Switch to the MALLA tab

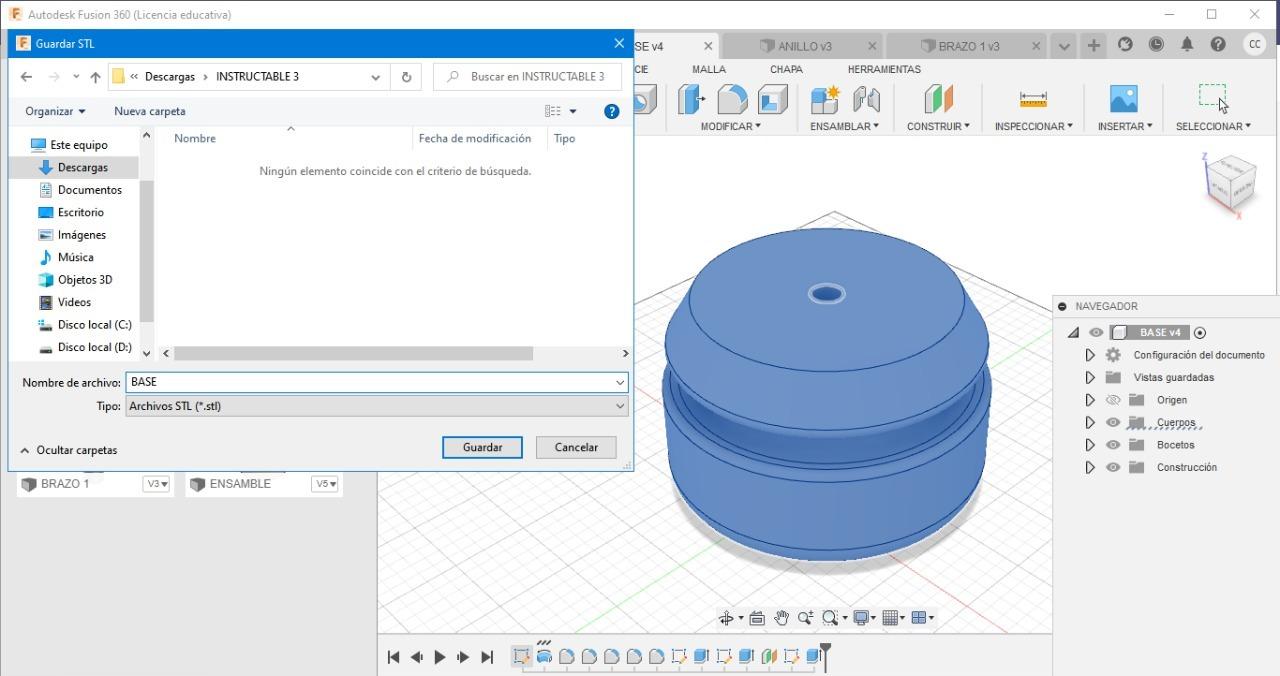709,69
